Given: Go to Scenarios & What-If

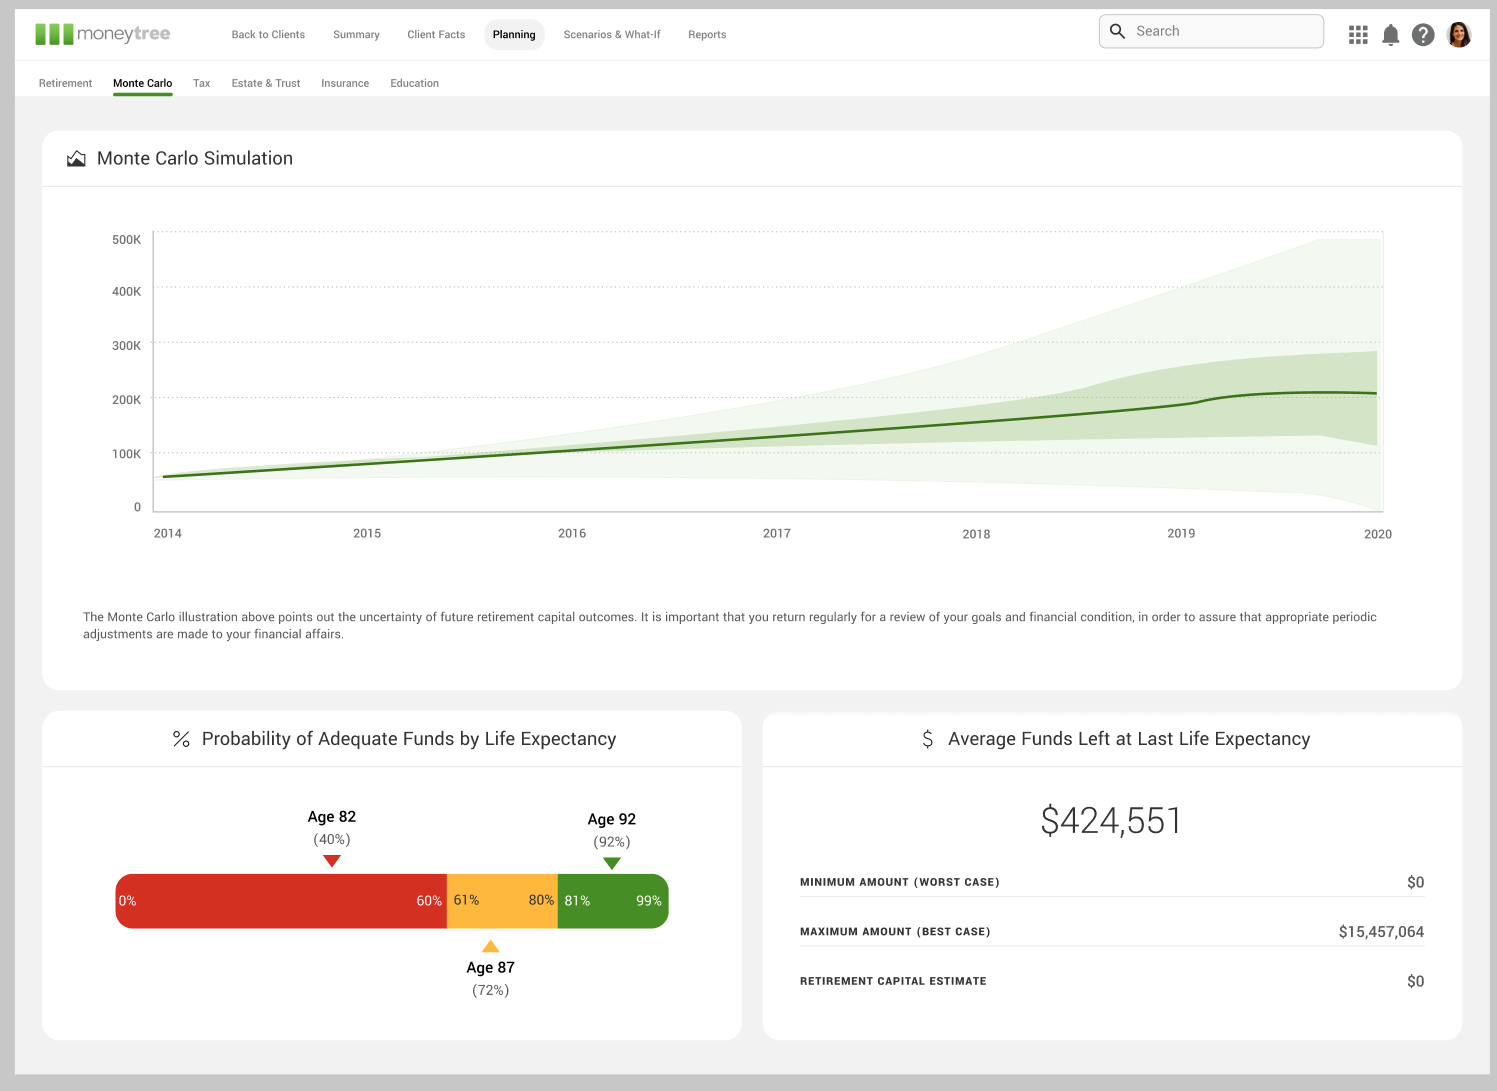Looking at the screenshot, I should (x=611, y=34).
